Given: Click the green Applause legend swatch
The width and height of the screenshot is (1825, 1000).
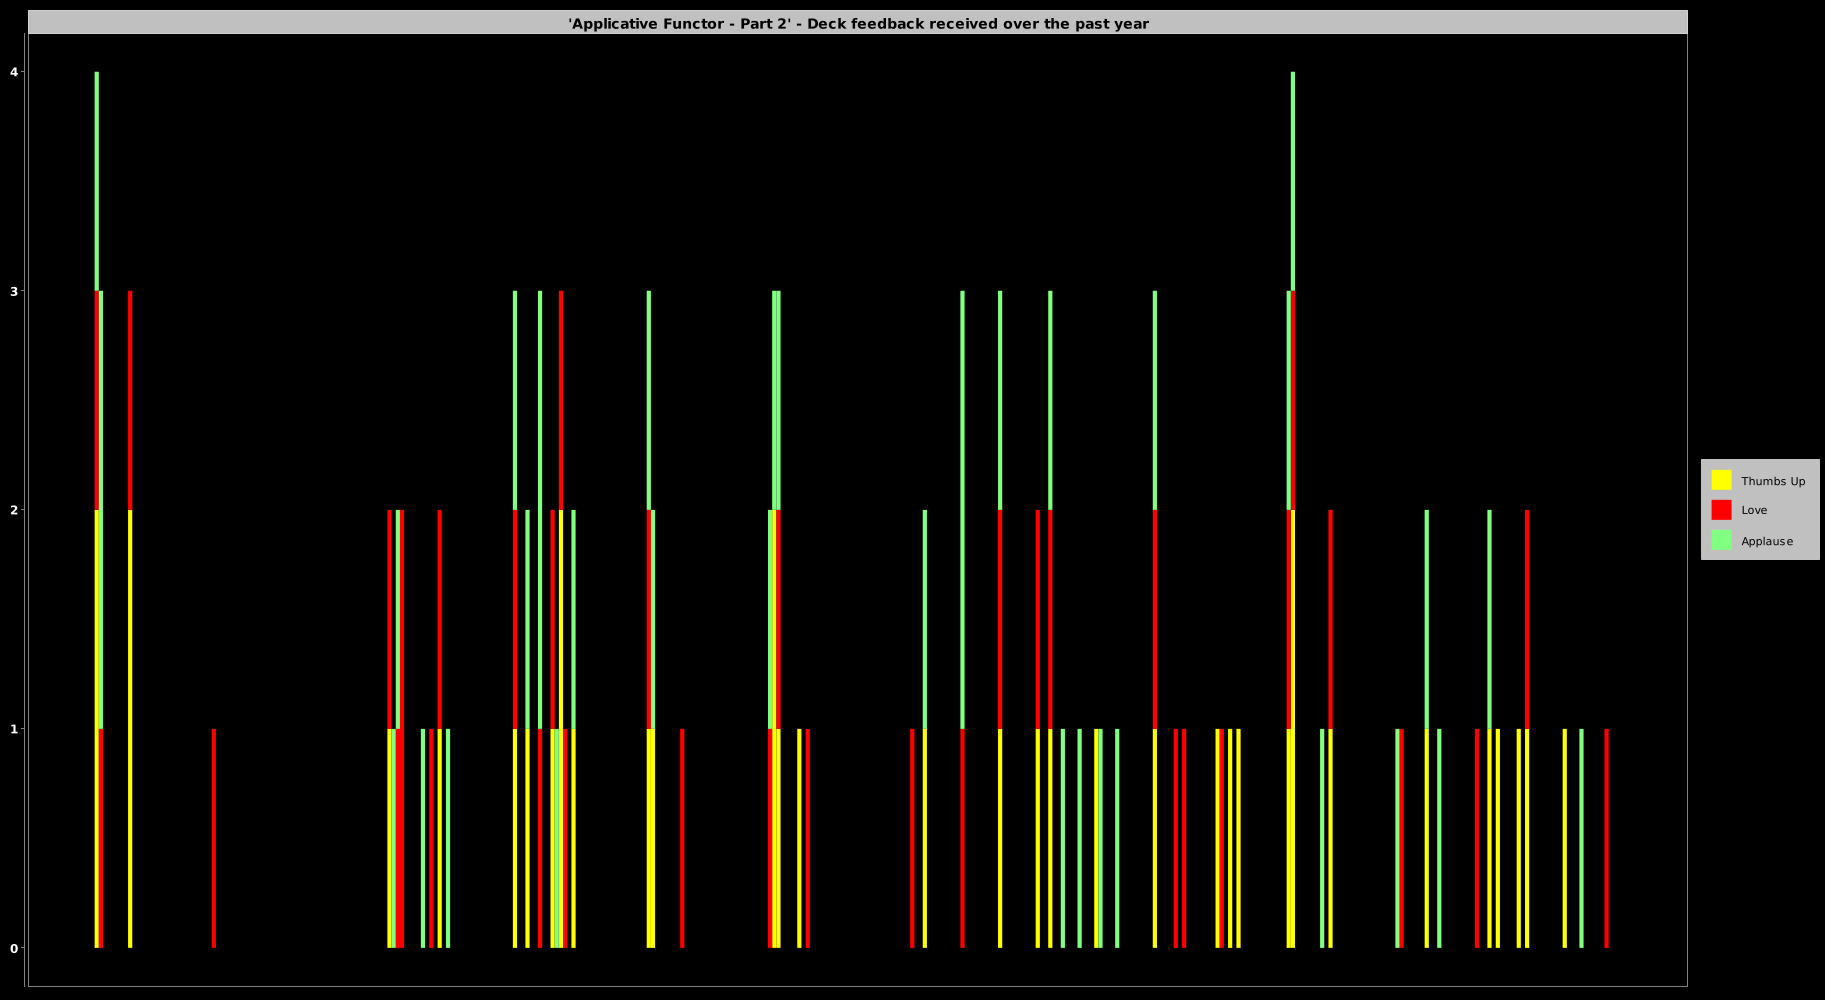Looking at the screenshot, I should tap(1721, 540).
